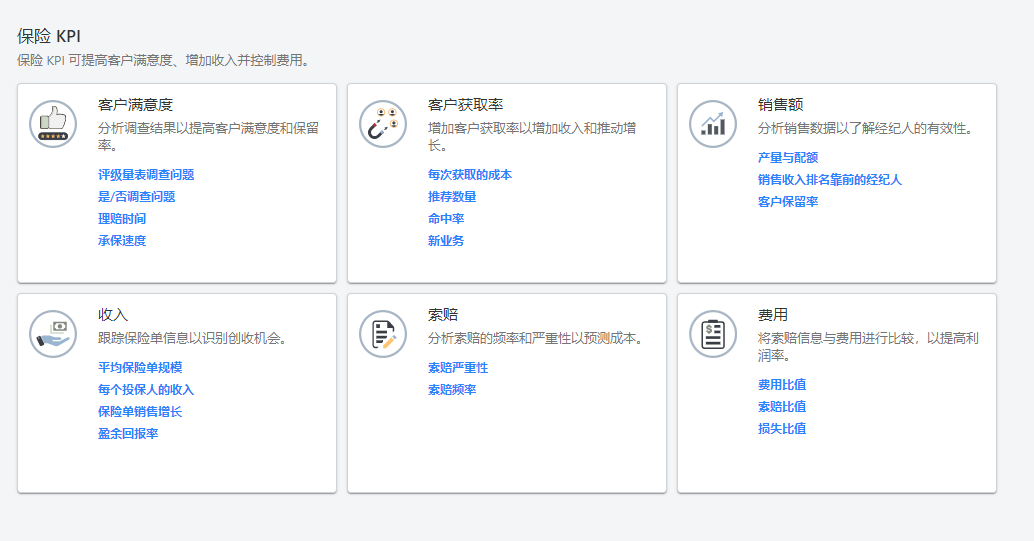This screenshot has height=541, width=1034.
Task: Open the 客户保留率 link
Action: pos(788,202)
